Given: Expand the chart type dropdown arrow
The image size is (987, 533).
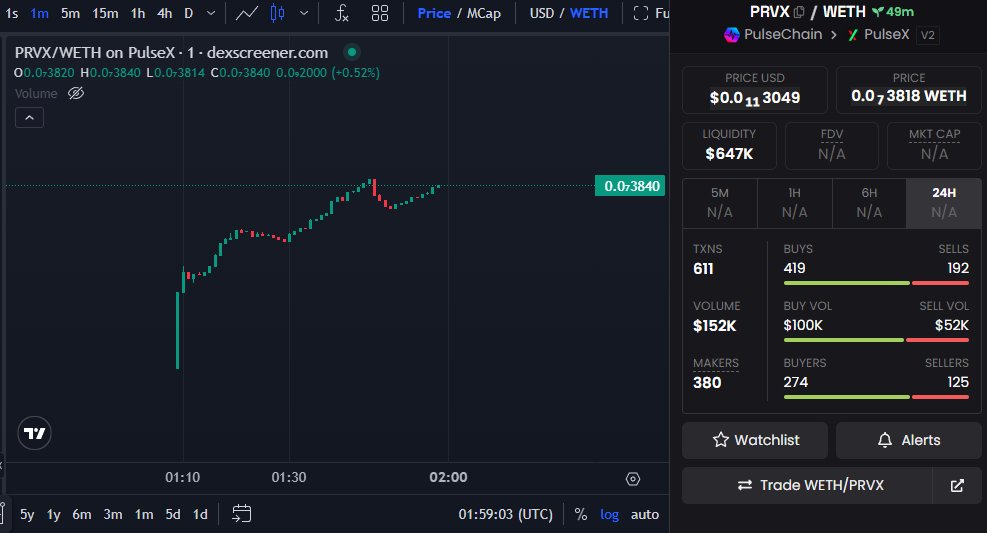Looking at the screenshot, I should 303,13.
